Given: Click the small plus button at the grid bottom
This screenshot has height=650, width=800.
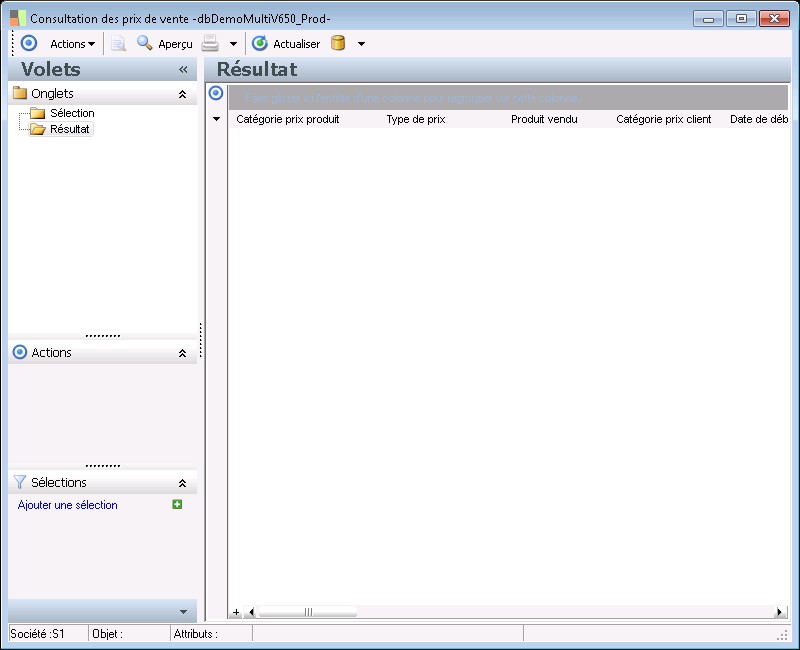Looking at the screenshot, I should point(236,612).
